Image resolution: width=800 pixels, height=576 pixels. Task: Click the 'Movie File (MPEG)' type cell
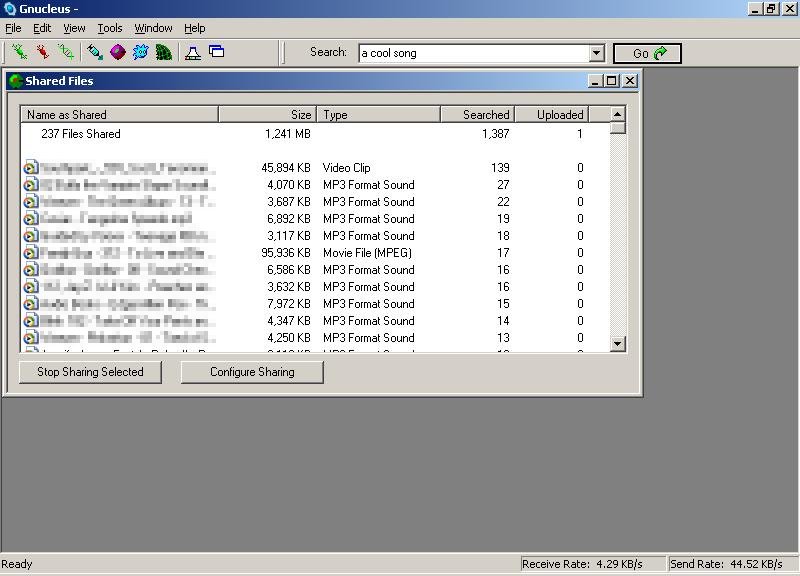coord(367,253)
